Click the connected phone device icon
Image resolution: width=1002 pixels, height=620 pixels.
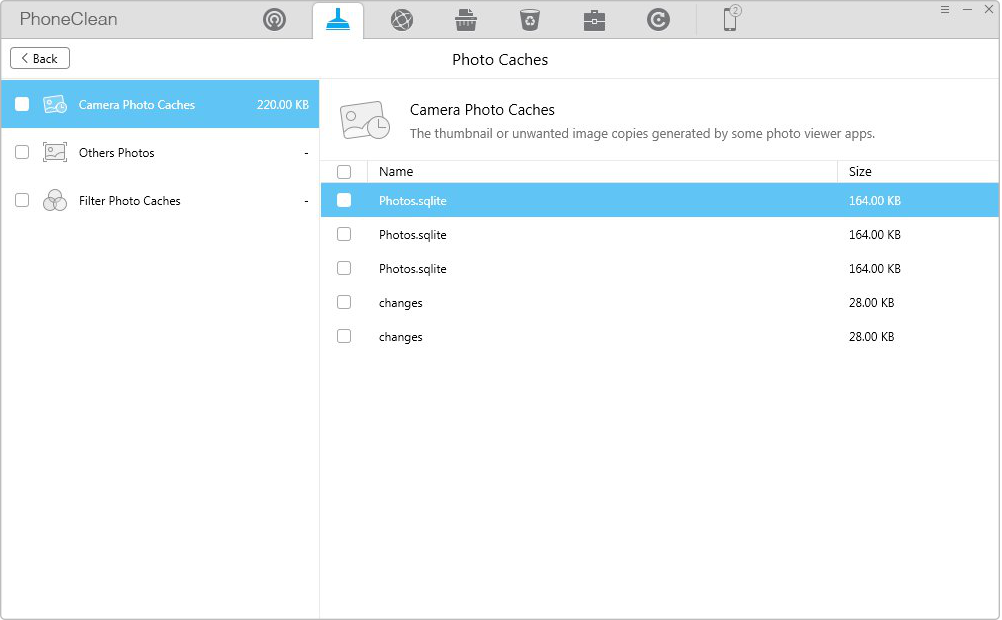(731, 19)
